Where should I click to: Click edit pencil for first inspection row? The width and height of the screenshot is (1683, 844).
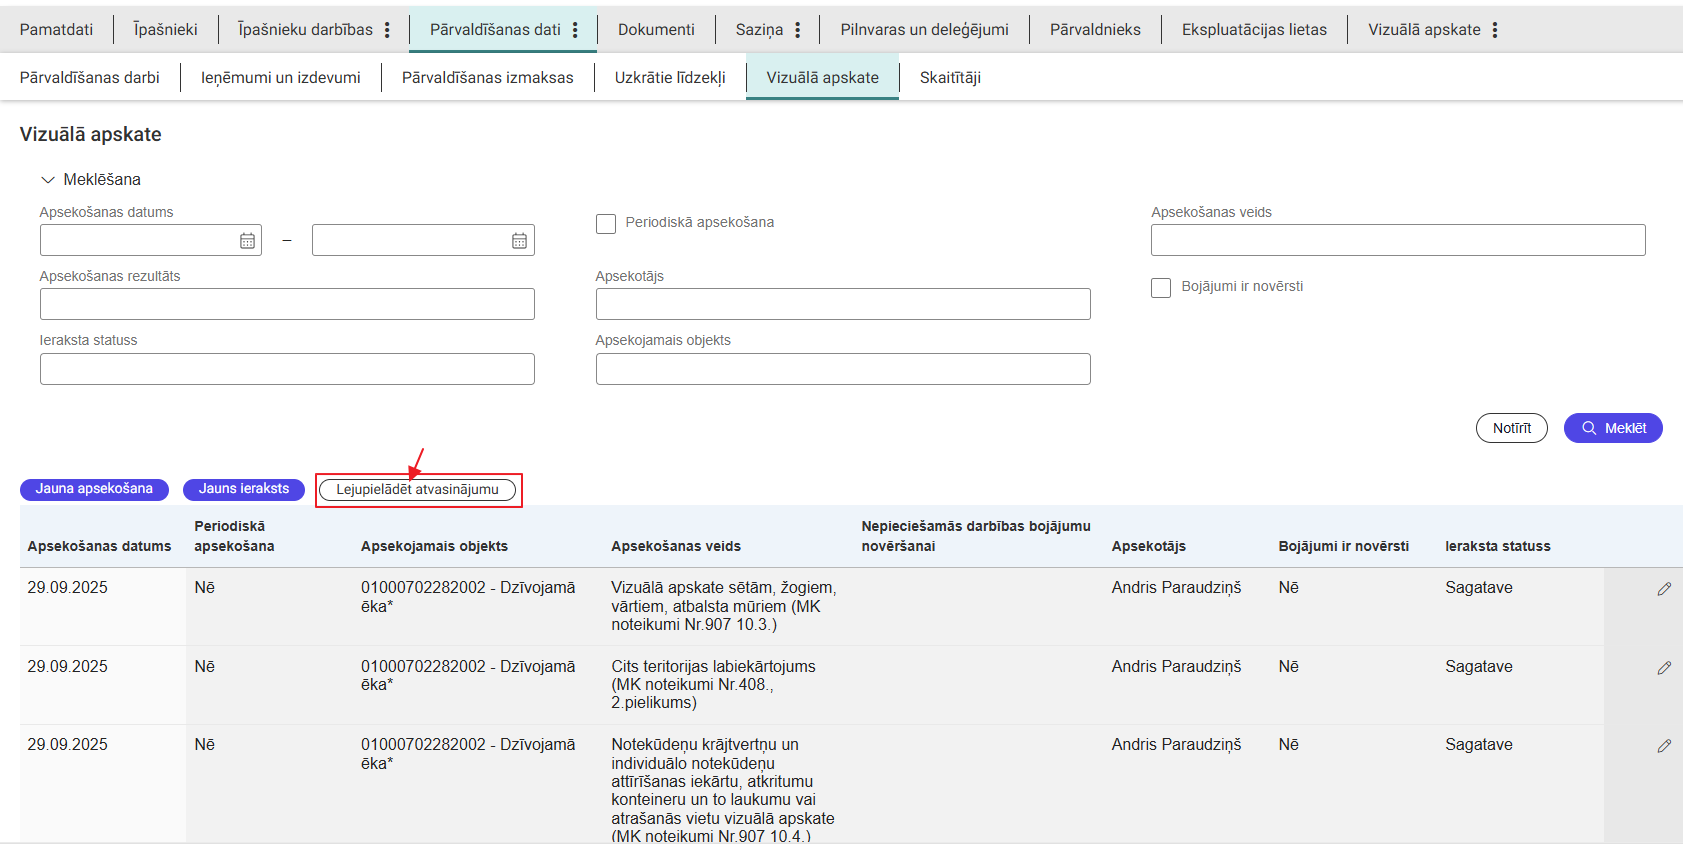tap(1663, 589)
